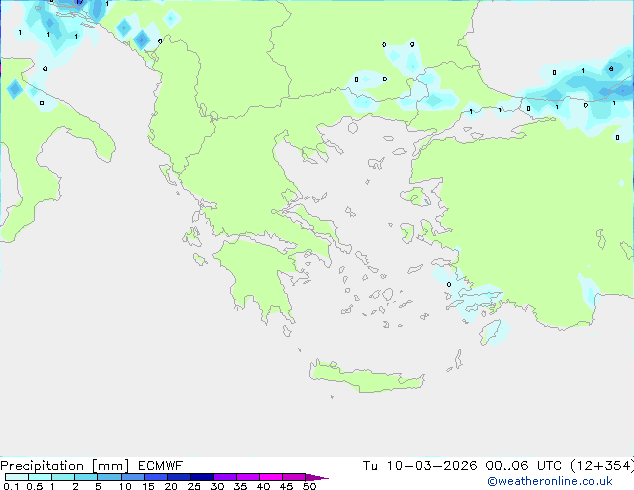This screenshot has width=634, height=490.
Task: Click the '50' legend scale label
Action: (310, 486)
